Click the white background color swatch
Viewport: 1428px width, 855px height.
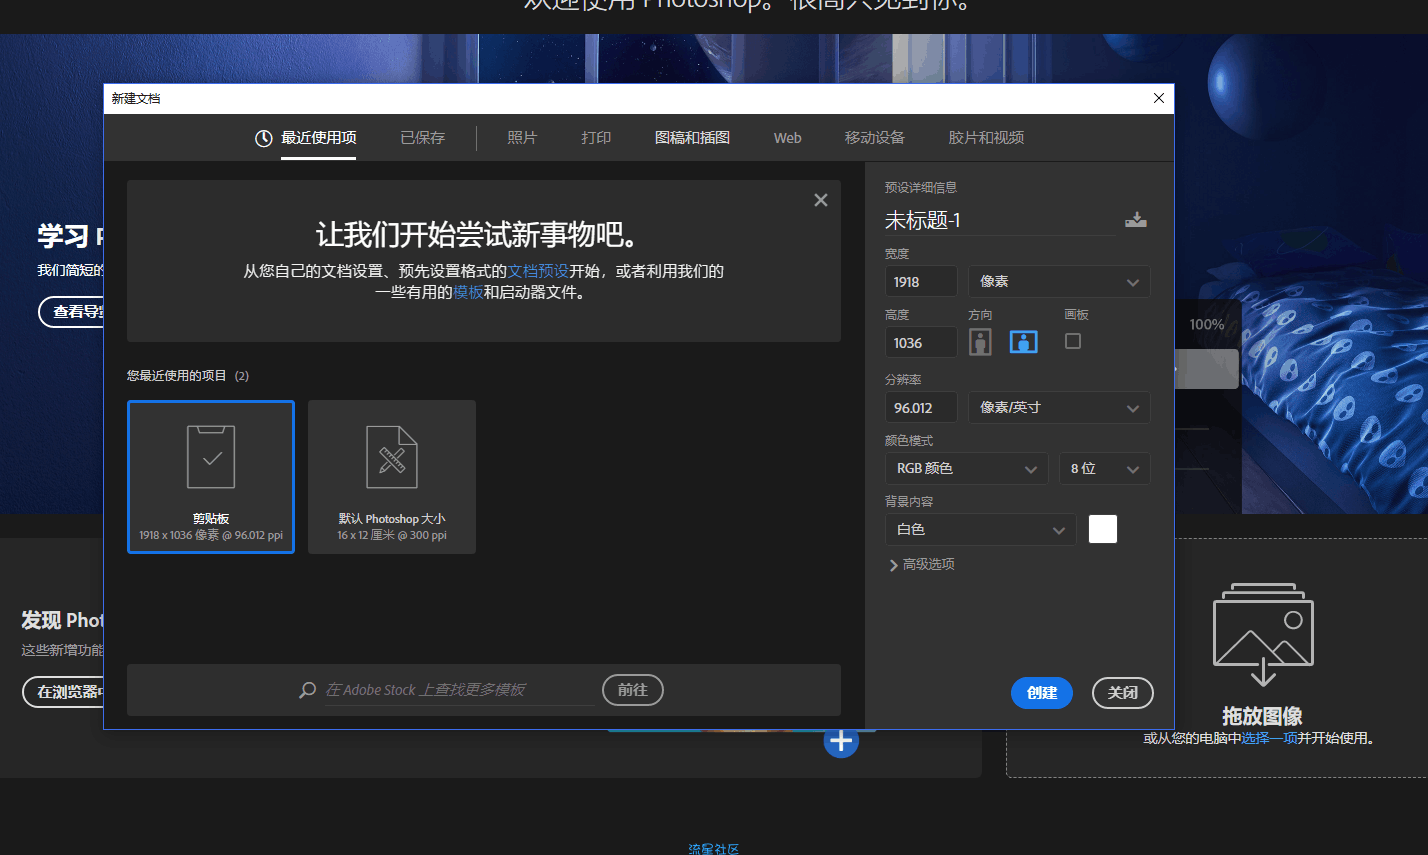(1103, 529)
